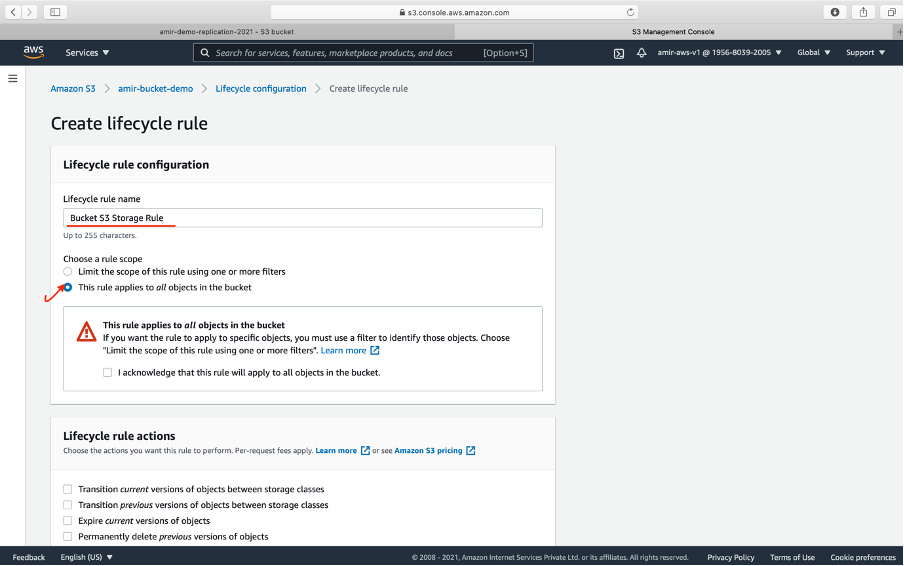Image resolution: width=904 pixels, height=566 pixels.
Task: Open the Services dropdown menu
Action: pyautogui.click(x=87, y=52)
